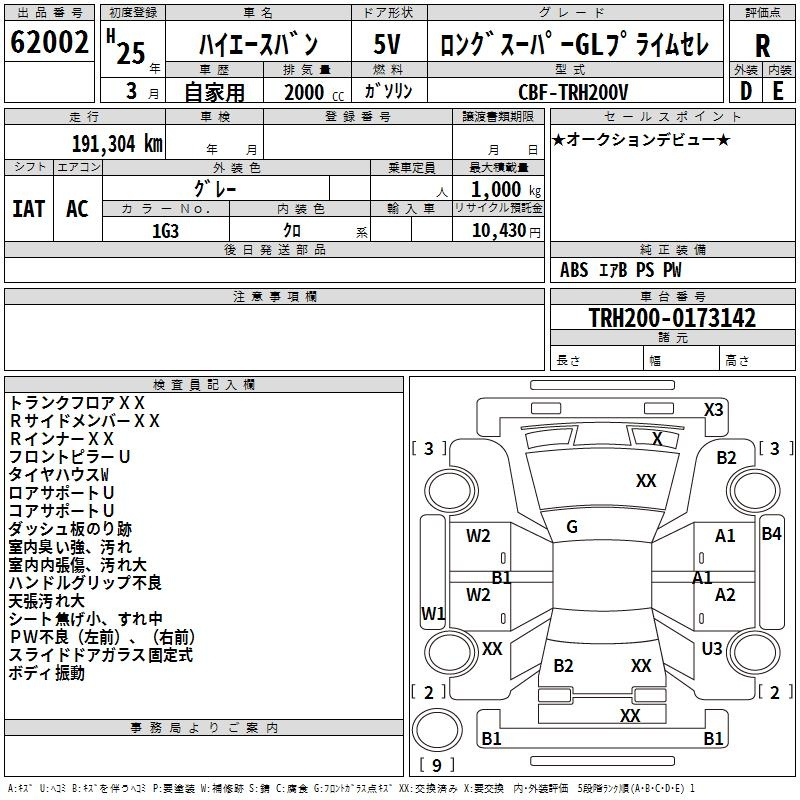Select the G windshield mark on the diagram
This screenshot has height=800, width=800.
pos(572,527)
